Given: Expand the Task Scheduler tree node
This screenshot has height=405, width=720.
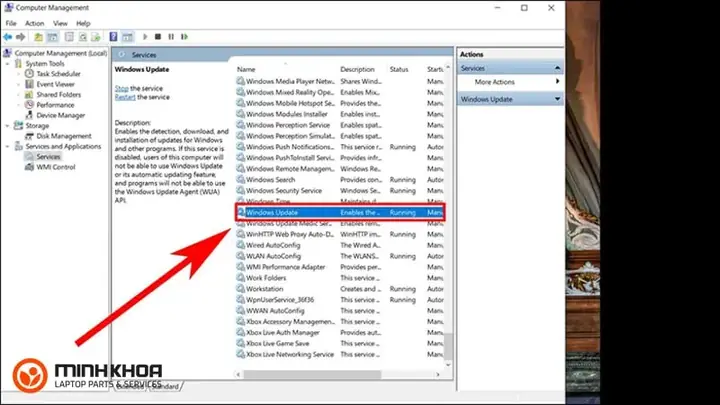Looking at the screenshot, I should 18,74.
